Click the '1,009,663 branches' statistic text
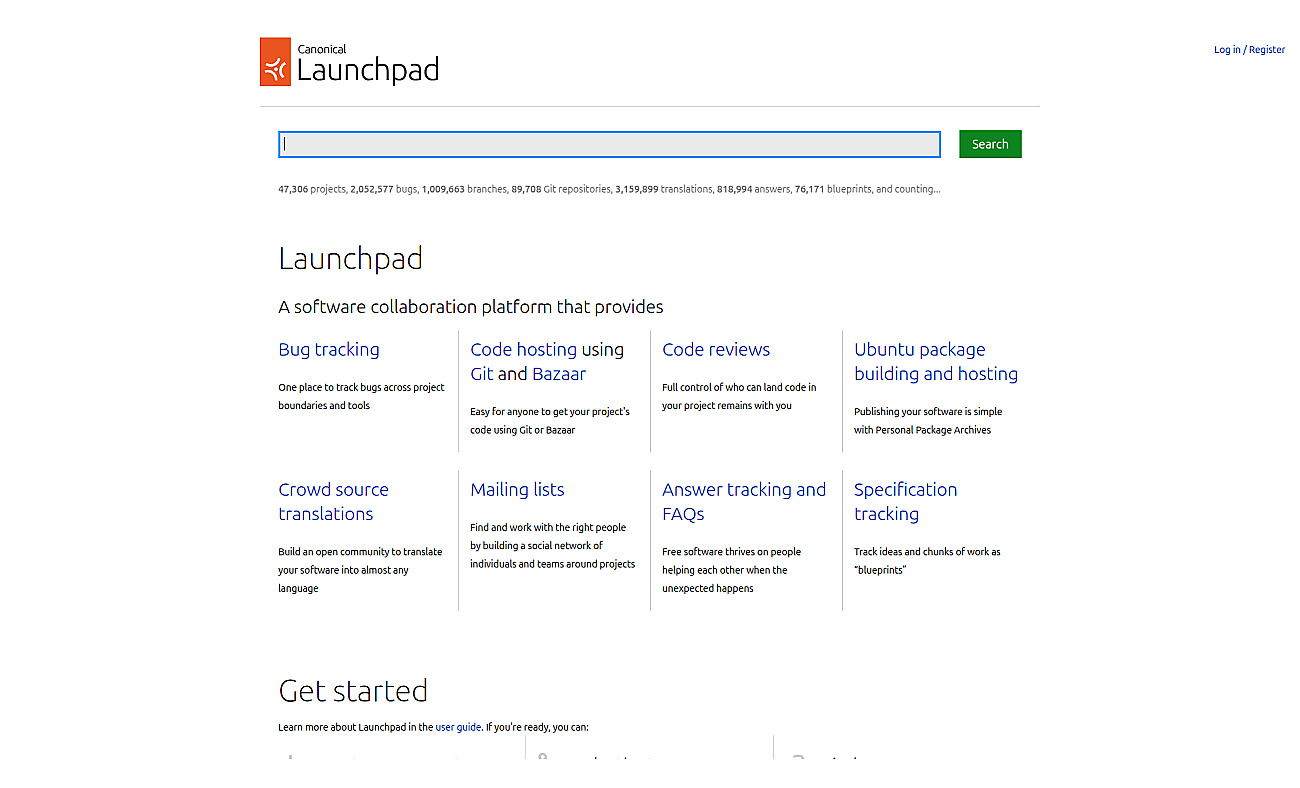The height and width of the screenshot is (788, 1300). pos(464,188)
